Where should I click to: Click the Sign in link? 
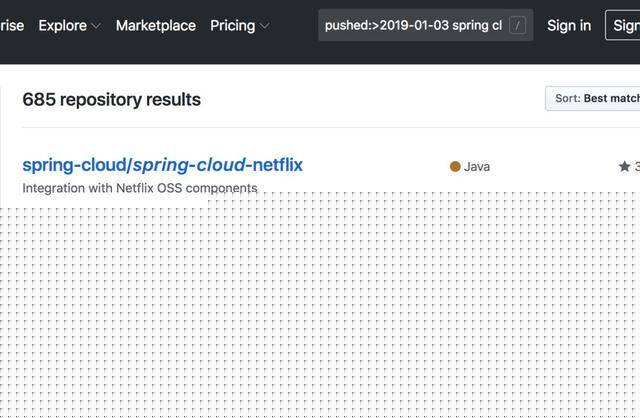(x=569, y=25)
